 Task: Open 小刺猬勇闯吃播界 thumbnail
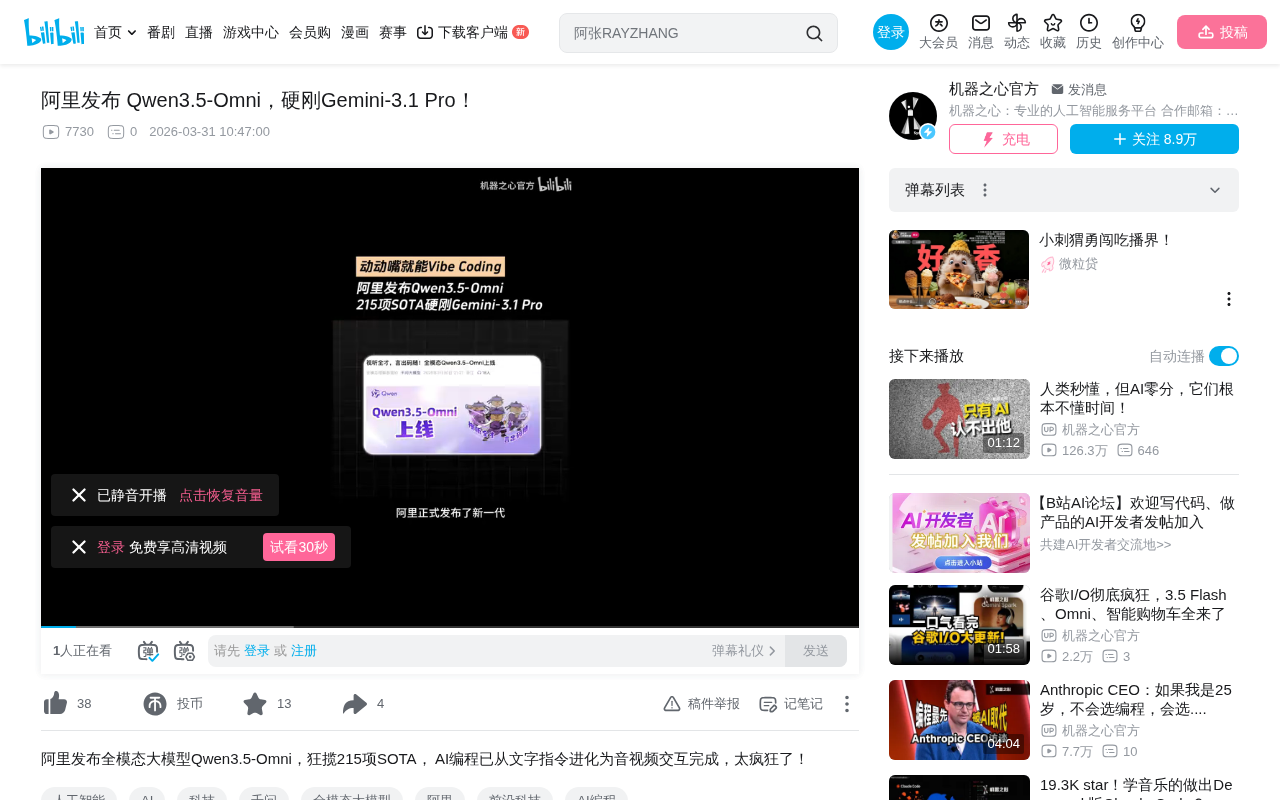959,269
